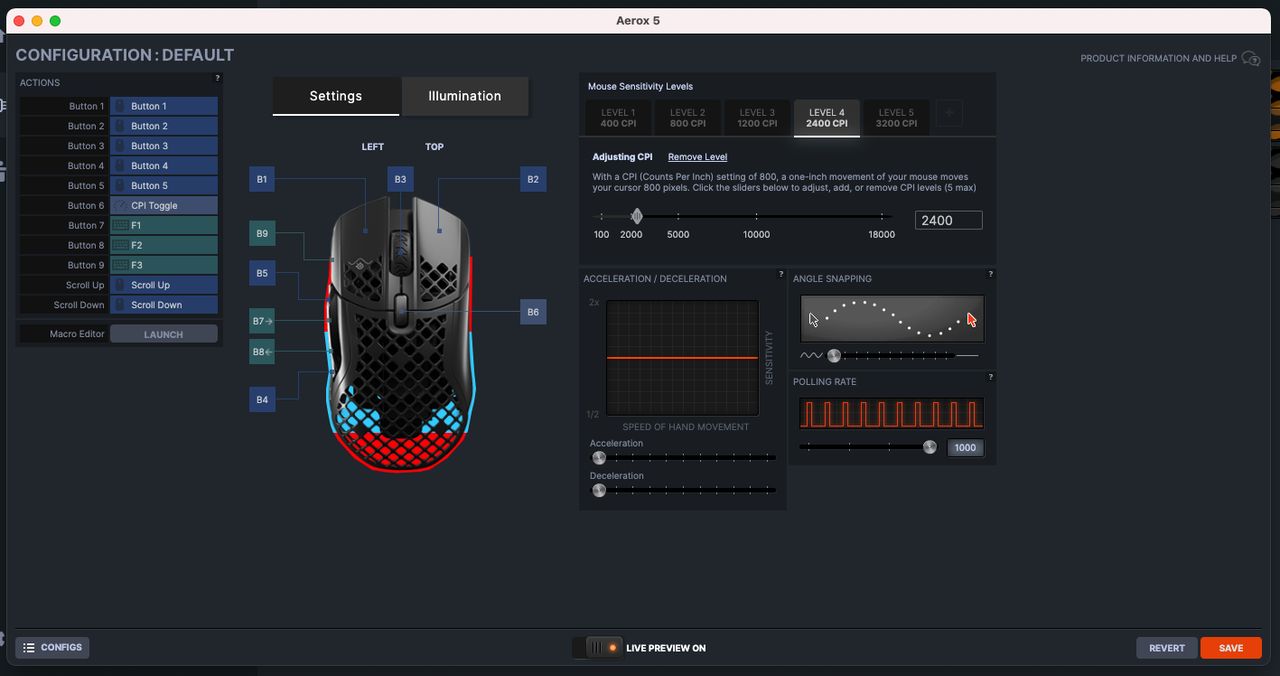Select the B7 mouse button marker
The height and width of the screenshot is (676, 1280).
[262, 321]
